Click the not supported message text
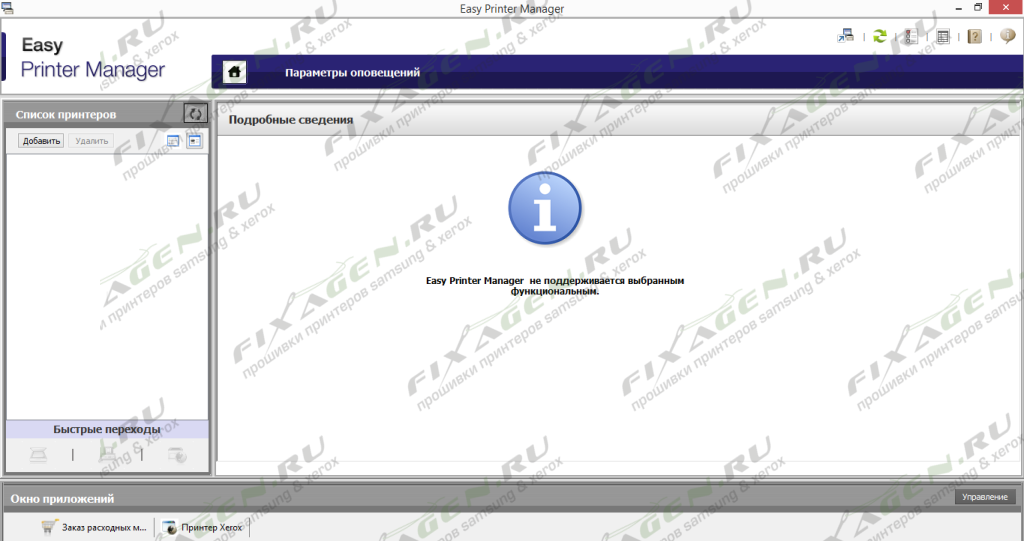This screenshot has height=541, width=1024. point(554,286)
